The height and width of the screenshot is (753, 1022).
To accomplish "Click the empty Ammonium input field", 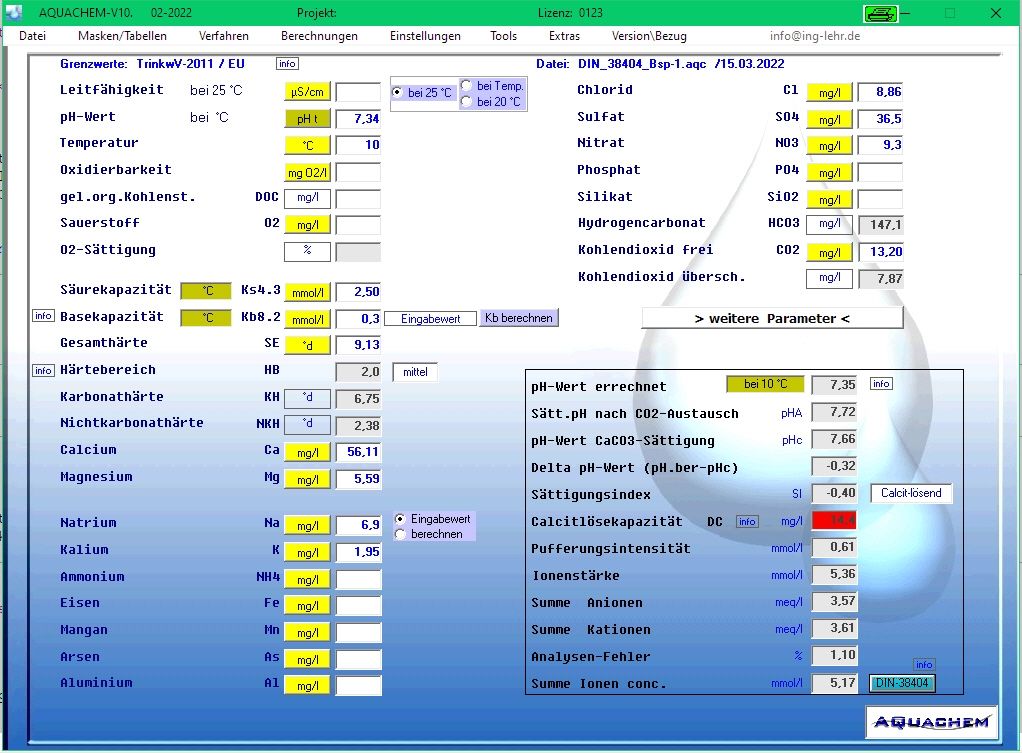I will [x=358, y=579].
